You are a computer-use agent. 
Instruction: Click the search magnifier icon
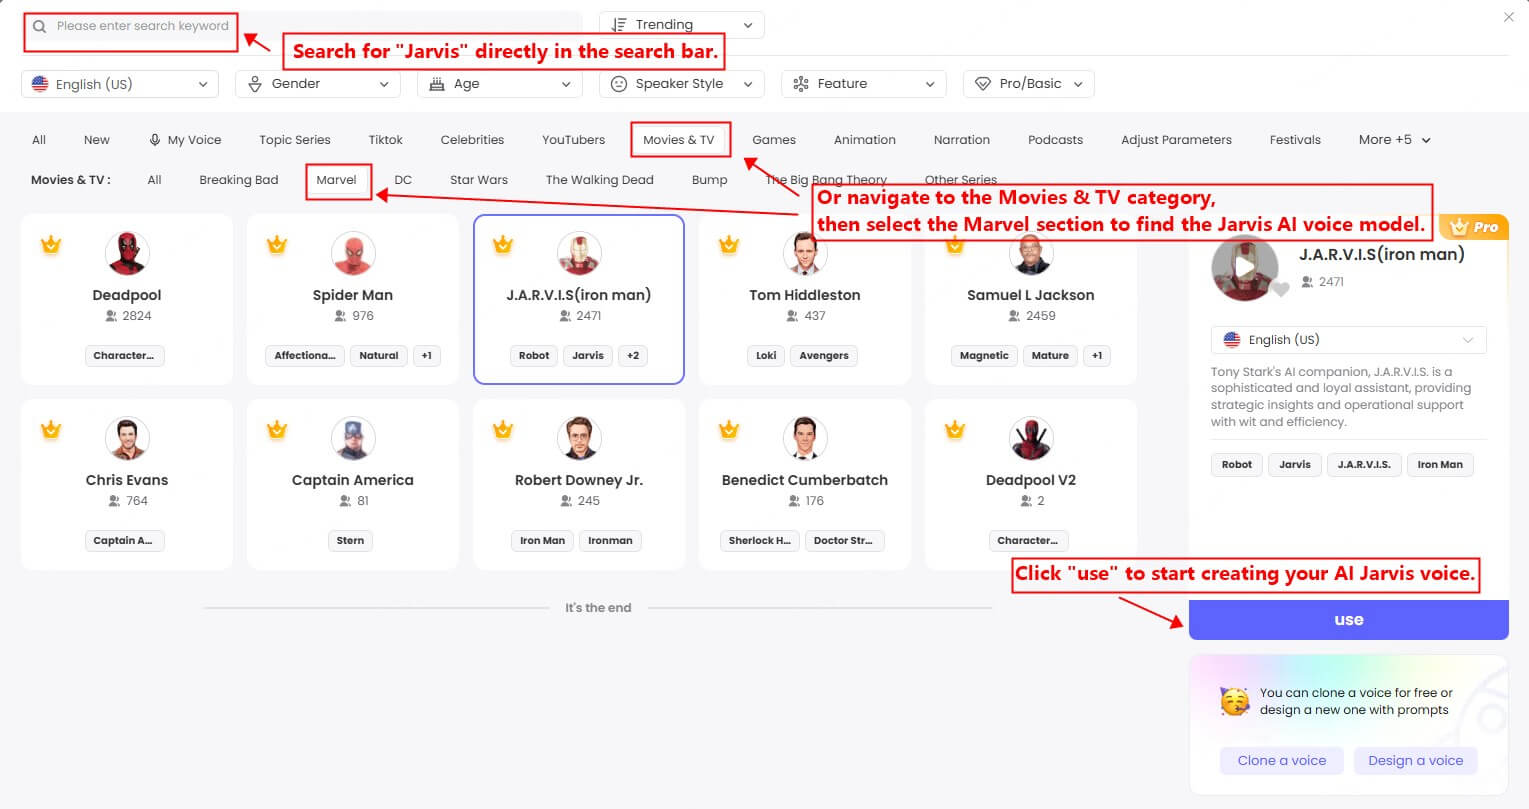point(41,24)
